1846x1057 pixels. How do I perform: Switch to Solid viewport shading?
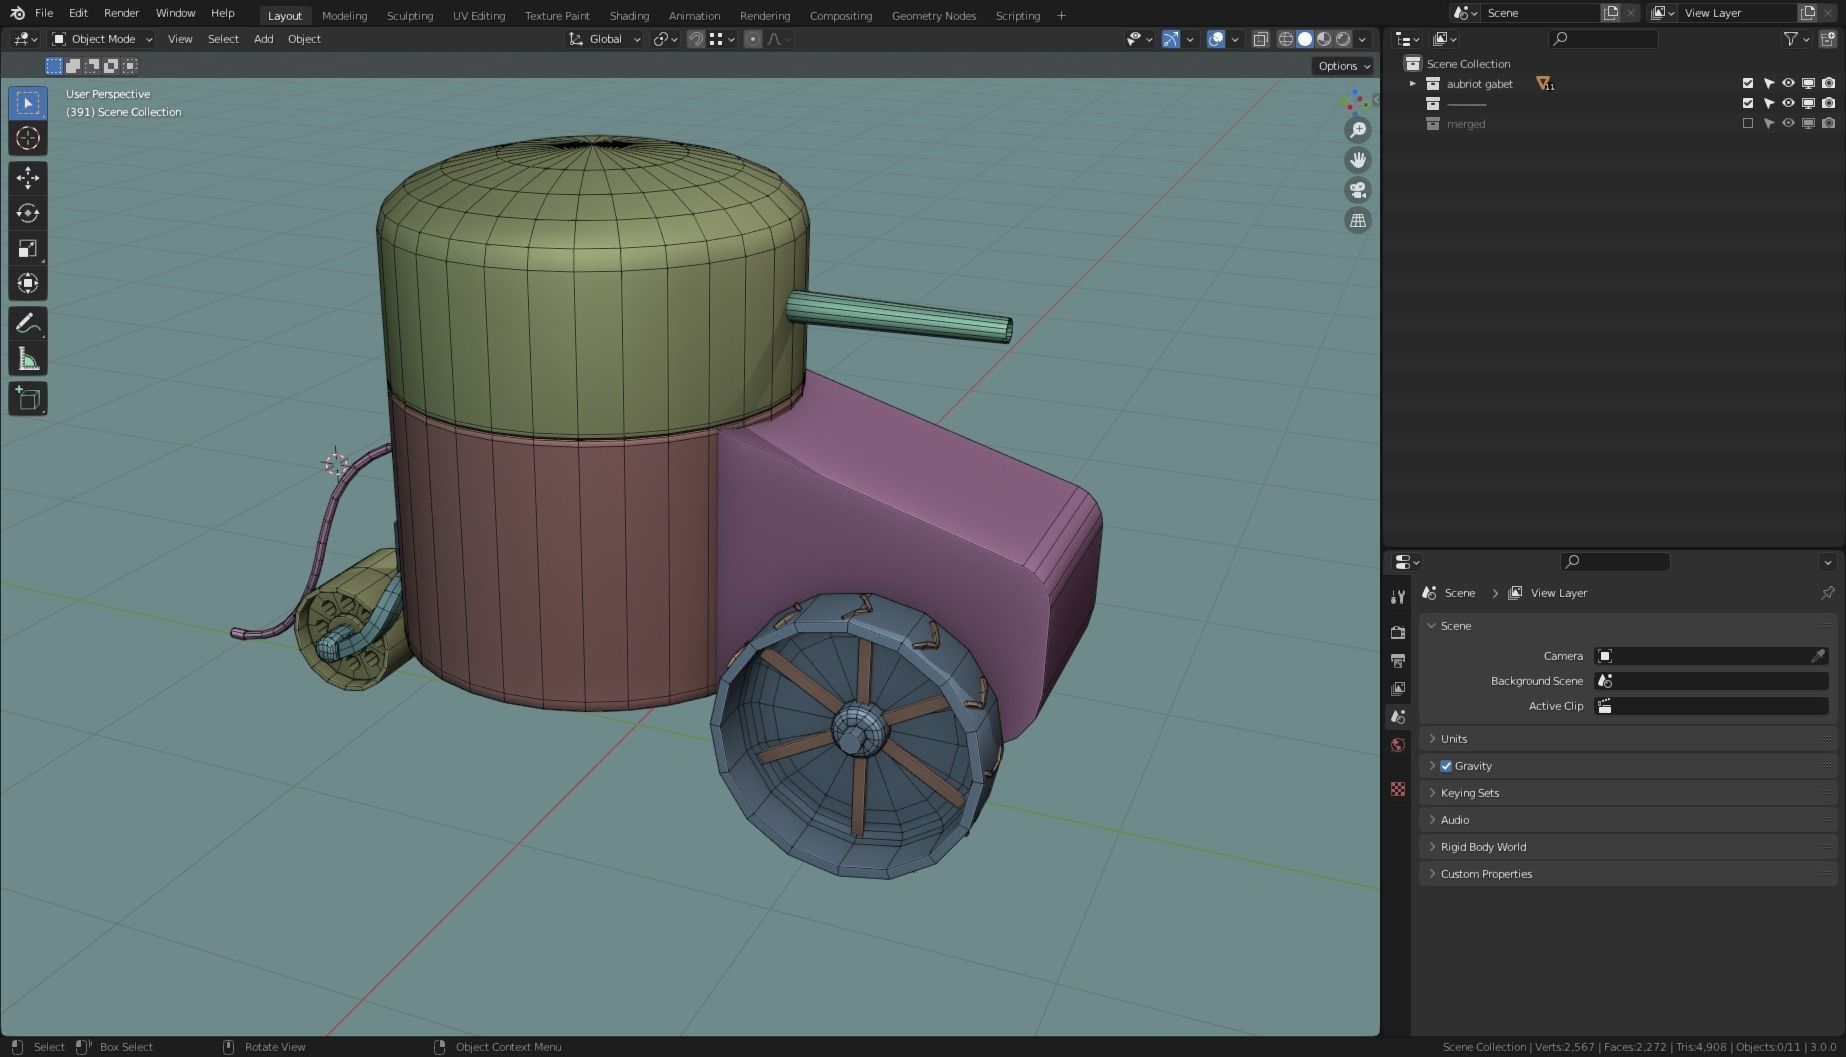click(x=1305, y=39)
